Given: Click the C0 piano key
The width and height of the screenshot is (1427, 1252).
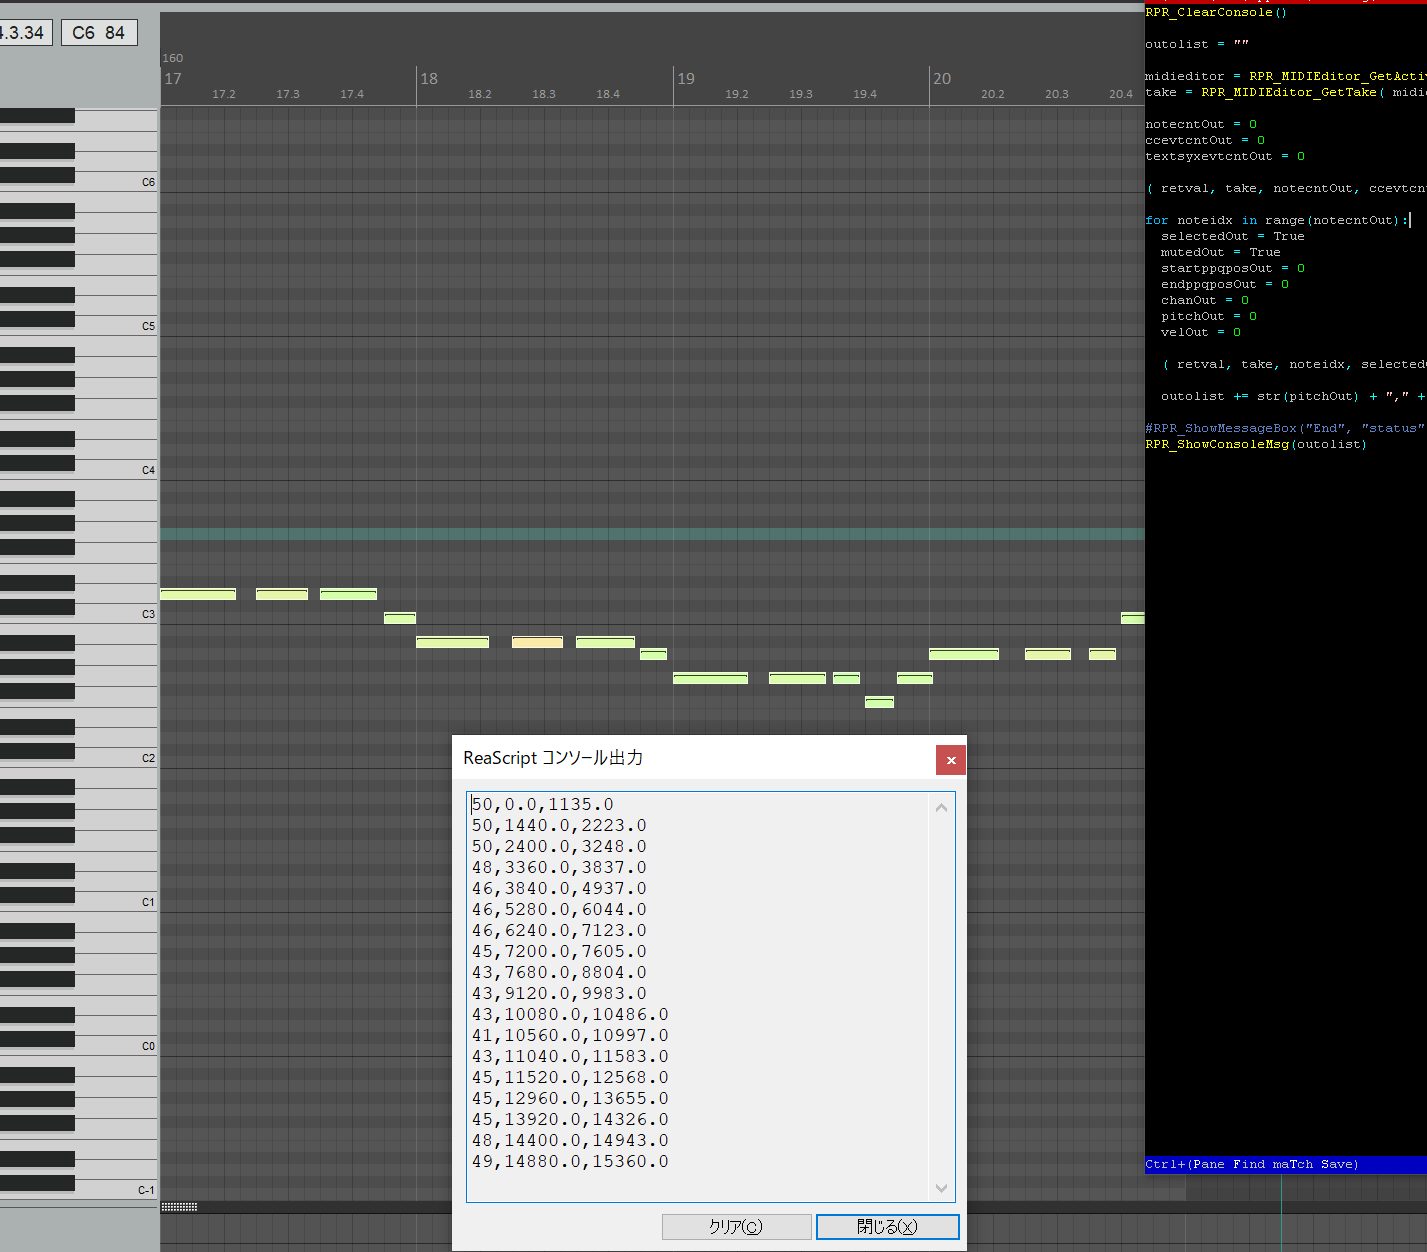Looking at the screenshot, I should pyautogui.click(x=116, y=1046).
